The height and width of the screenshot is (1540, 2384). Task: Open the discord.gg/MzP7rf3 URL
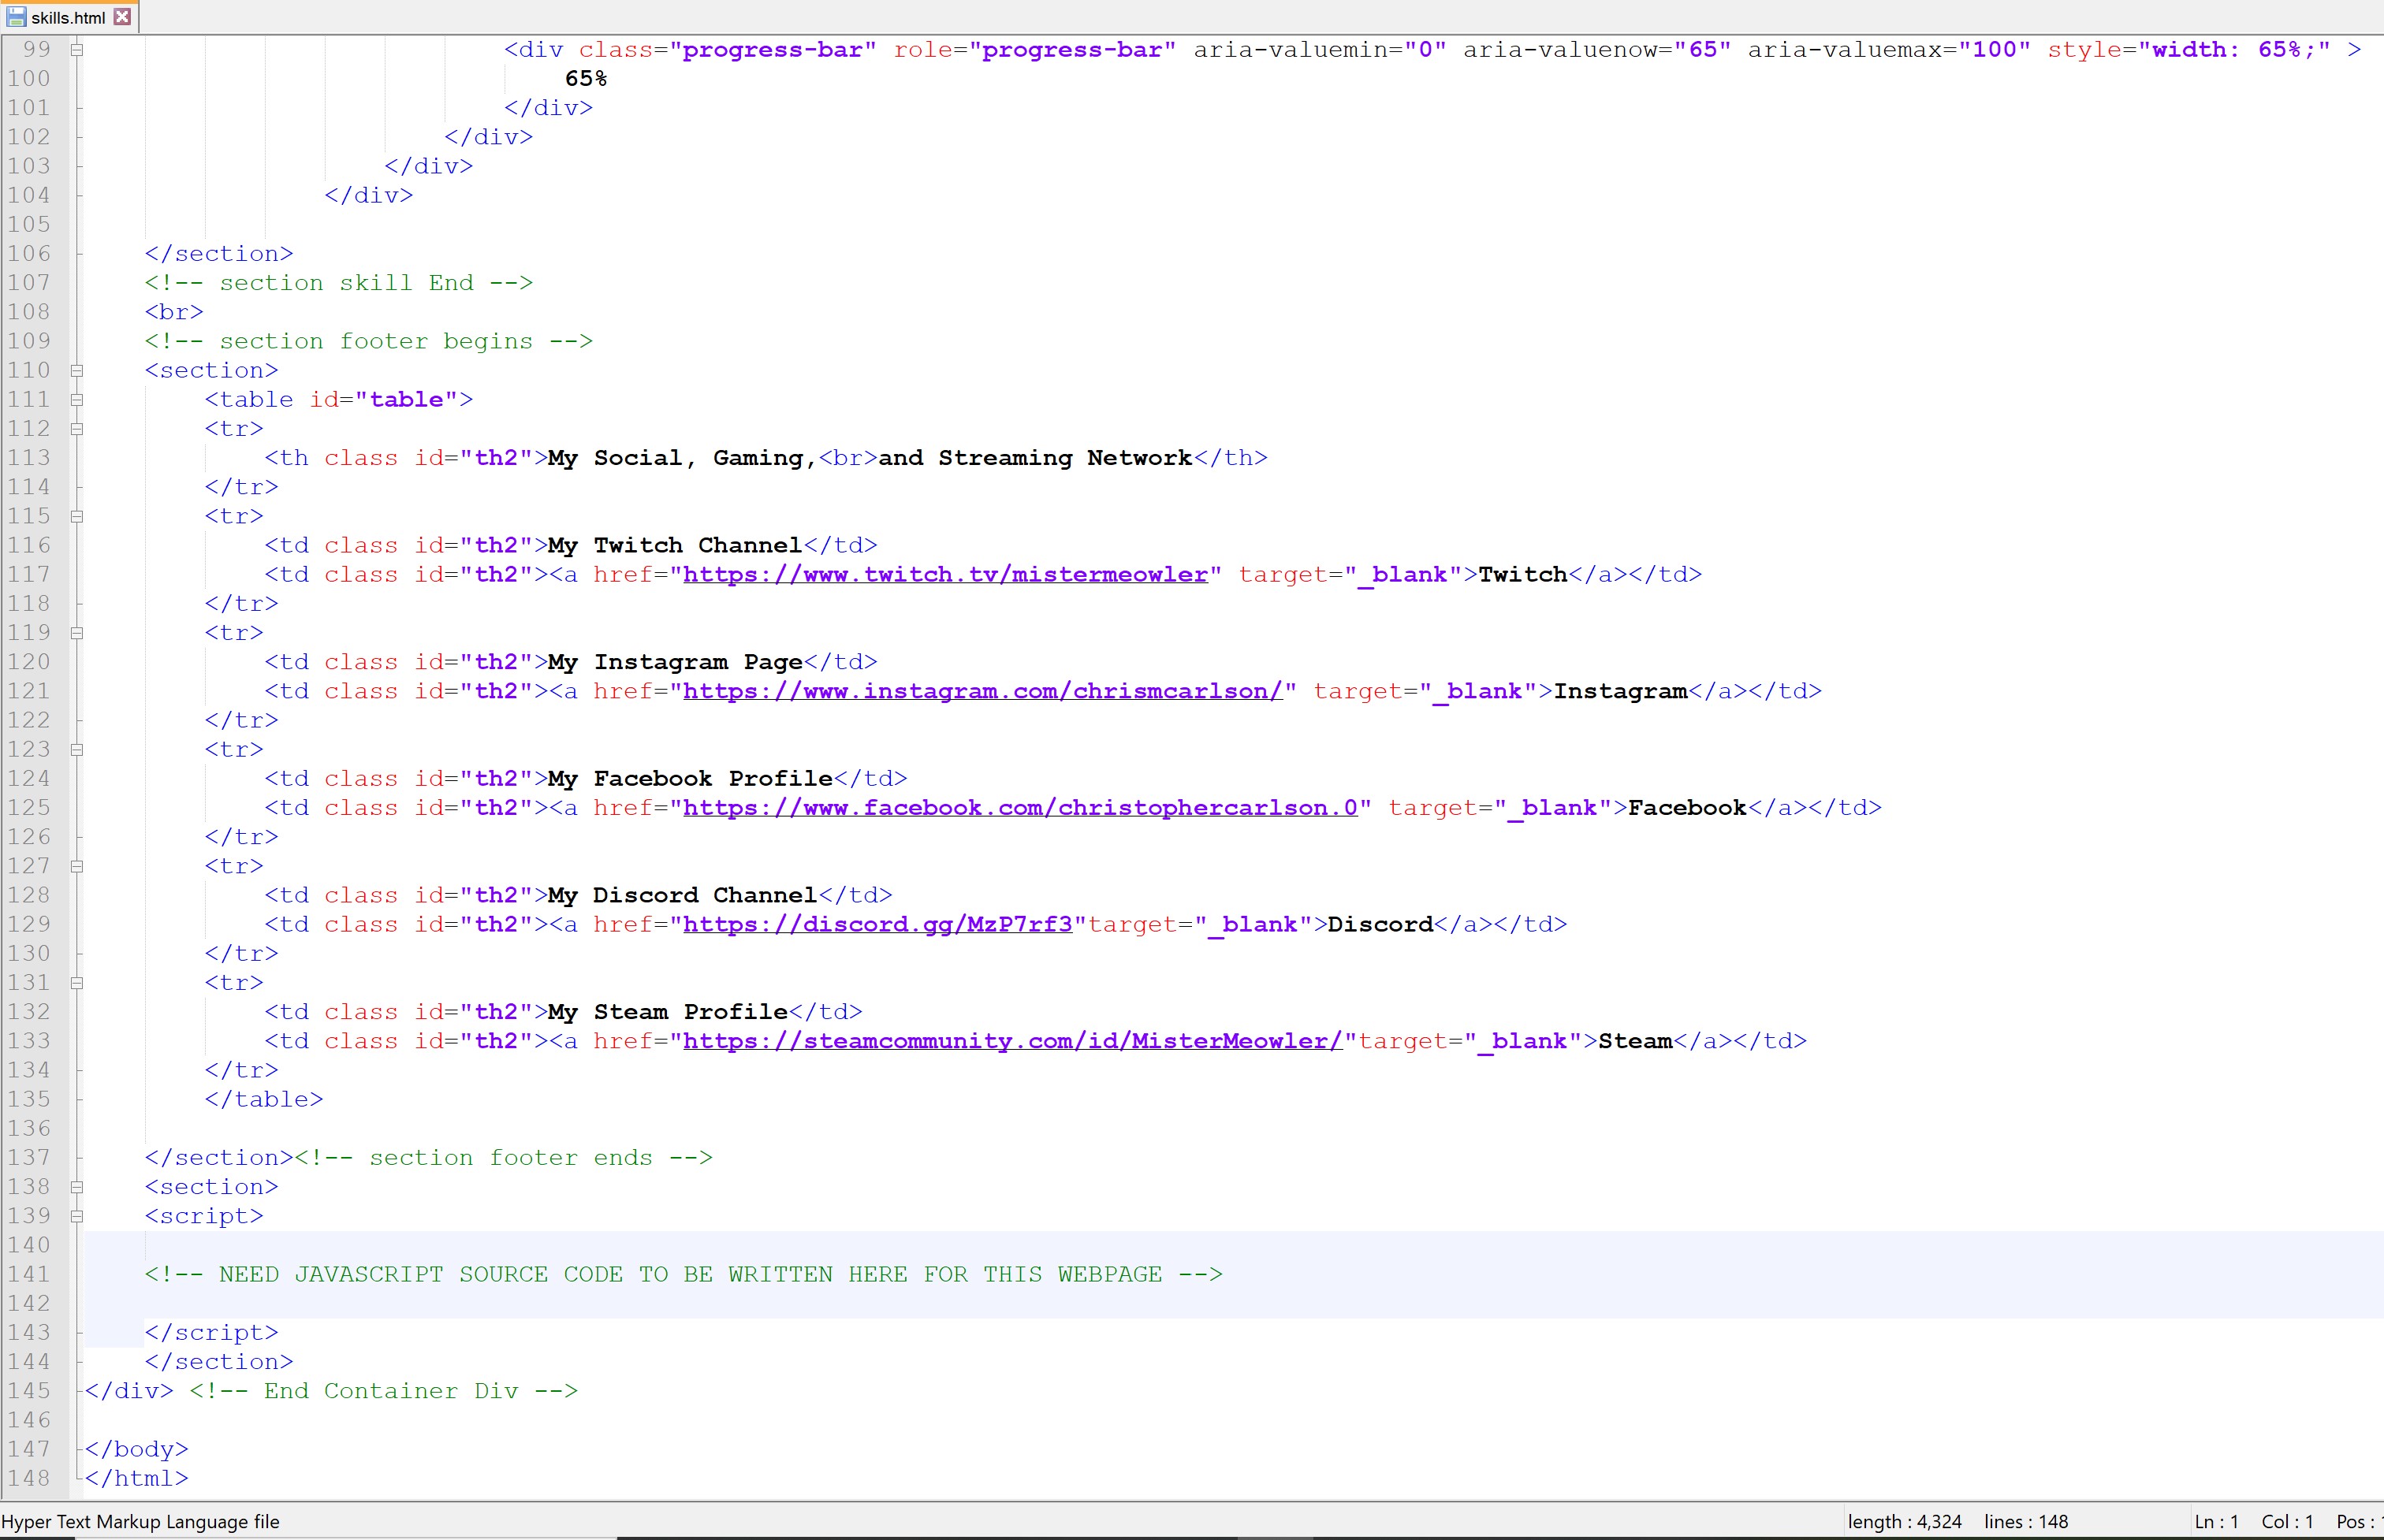tap(877, 924)
